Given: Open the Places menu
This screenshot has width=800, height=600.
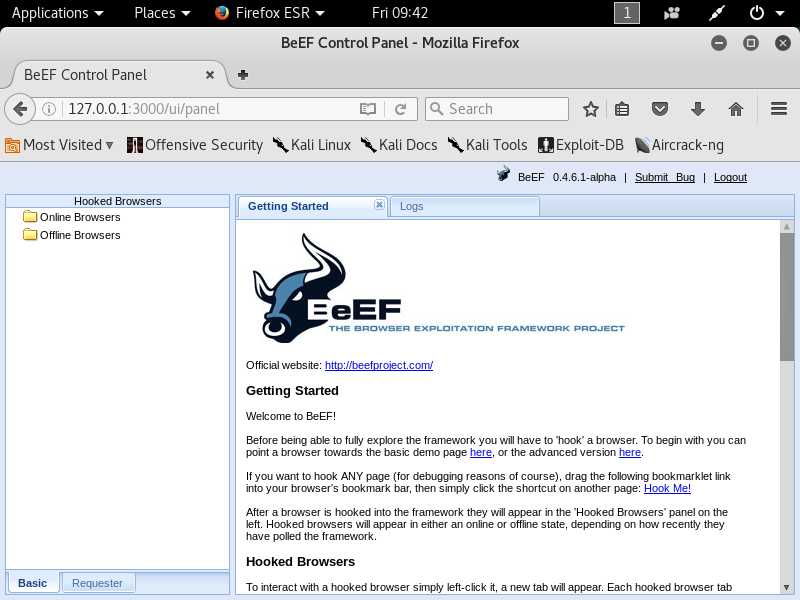Looking at the screenshot, I should [x=162, y=13].
